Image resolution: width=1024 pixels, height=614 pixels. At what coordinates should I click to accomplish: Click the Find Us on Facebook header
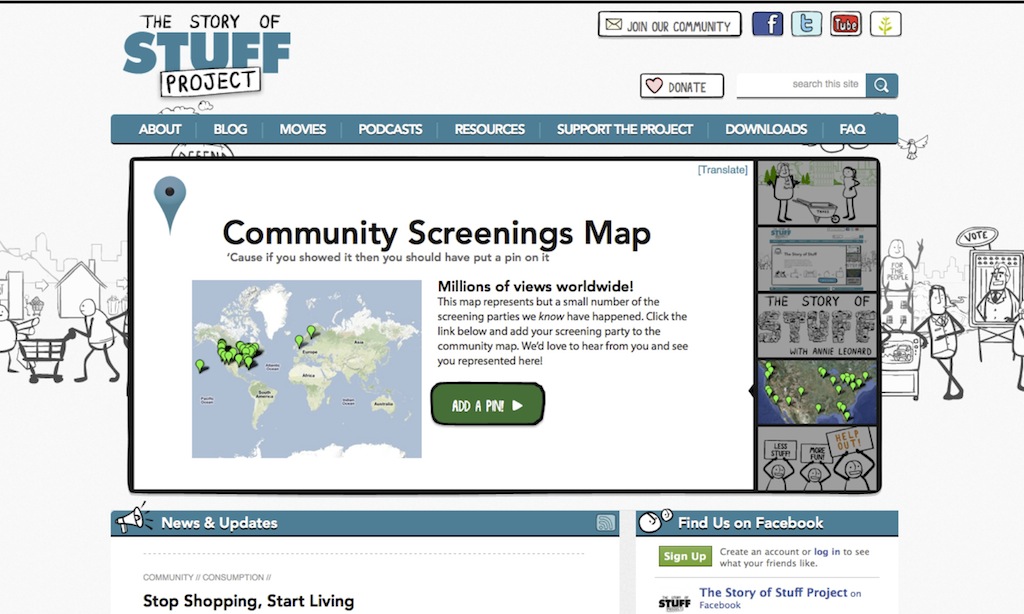pos(767,523)
